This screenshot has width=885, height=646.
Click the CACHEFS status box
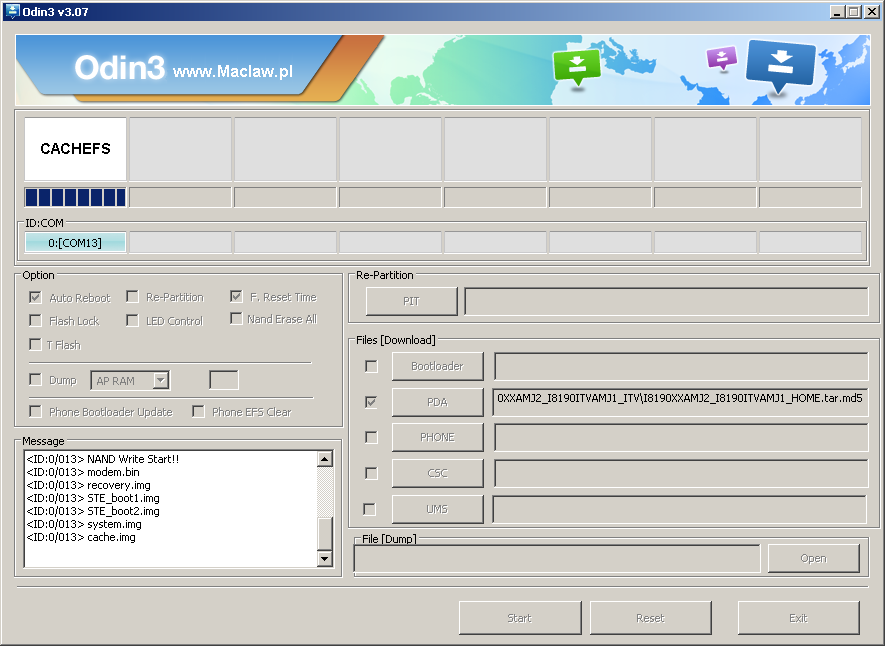coord(75,149)
